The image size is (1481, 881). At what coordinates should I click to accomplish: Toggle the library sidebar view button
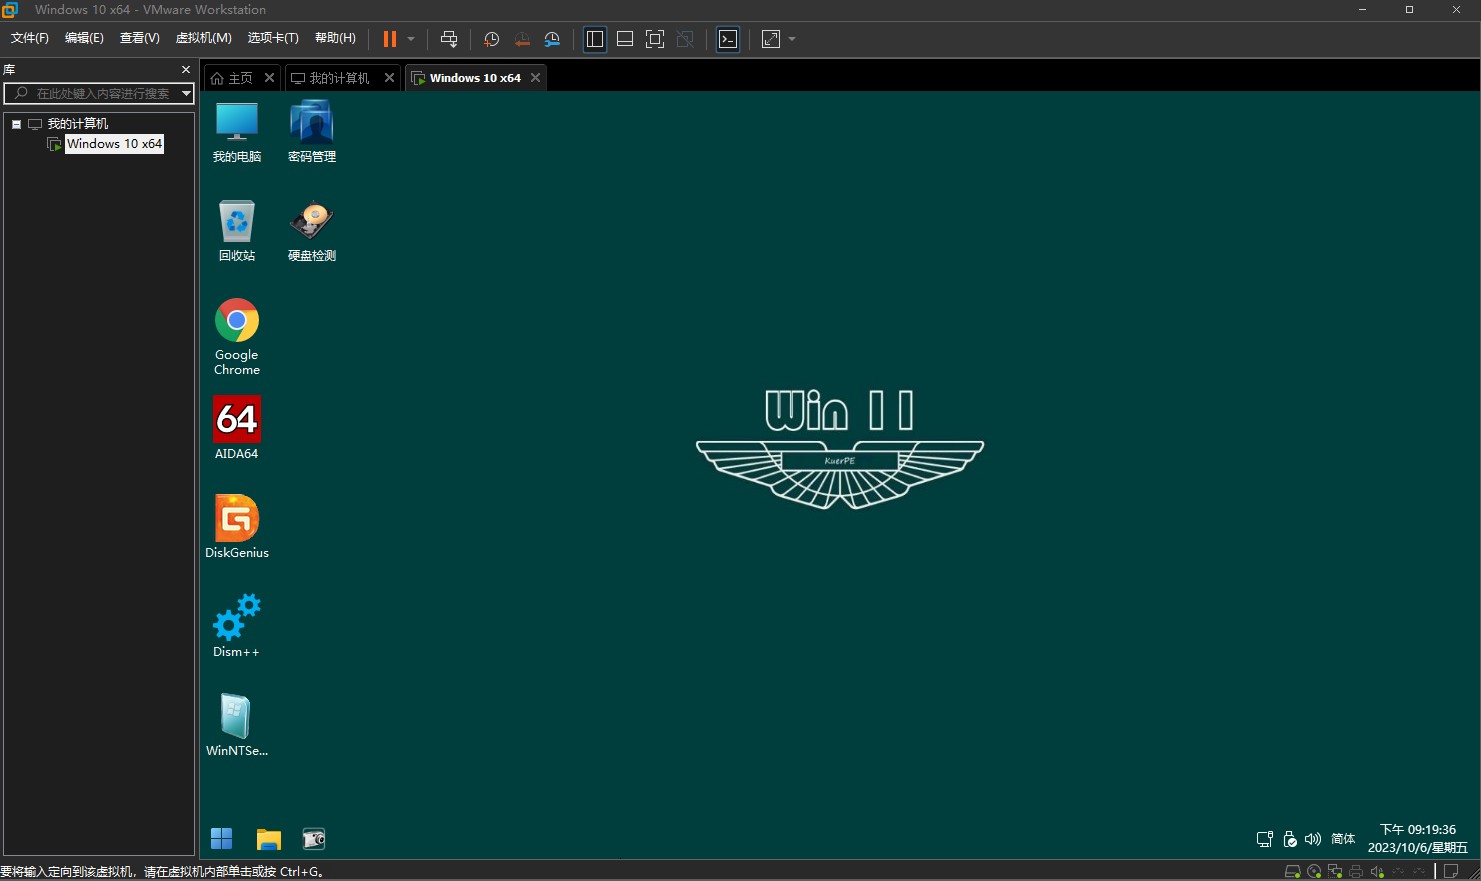pyautogui.click(x=595, y=39)
